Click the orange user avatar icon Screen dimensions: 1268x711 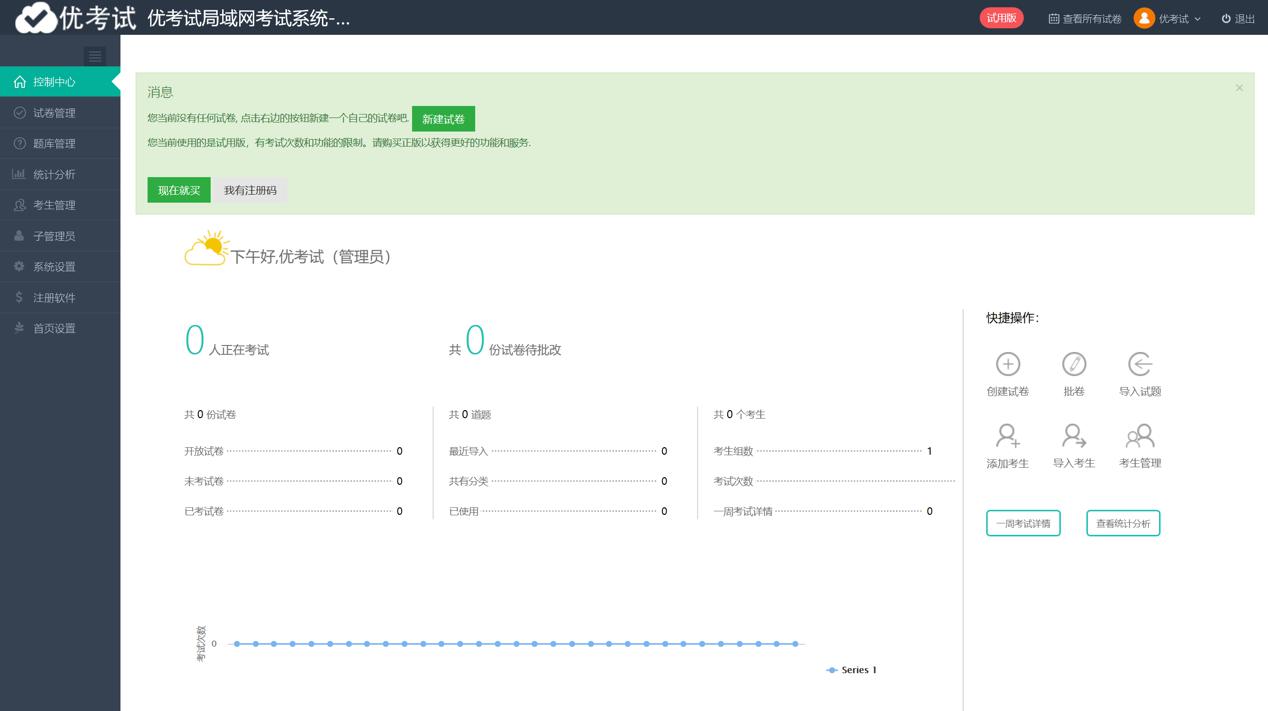1144,19
